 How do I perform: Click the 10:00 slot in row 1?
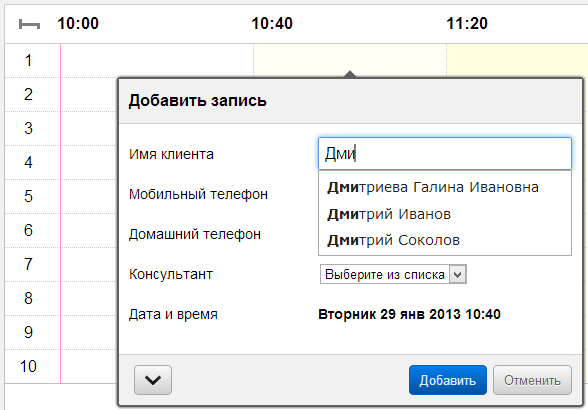coord(157,60)
